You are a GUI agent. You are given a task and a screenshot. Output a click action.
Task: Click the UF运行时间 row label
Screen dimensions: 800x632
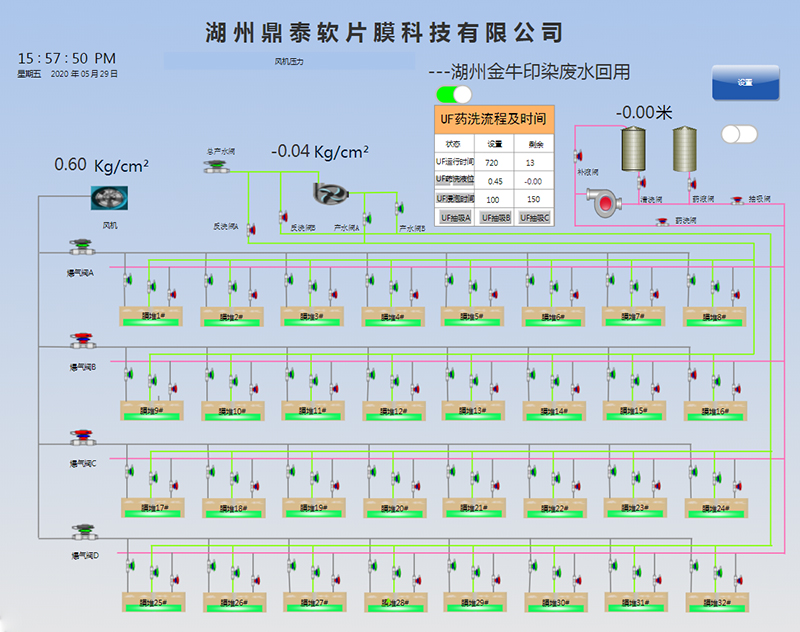[455, 162]
